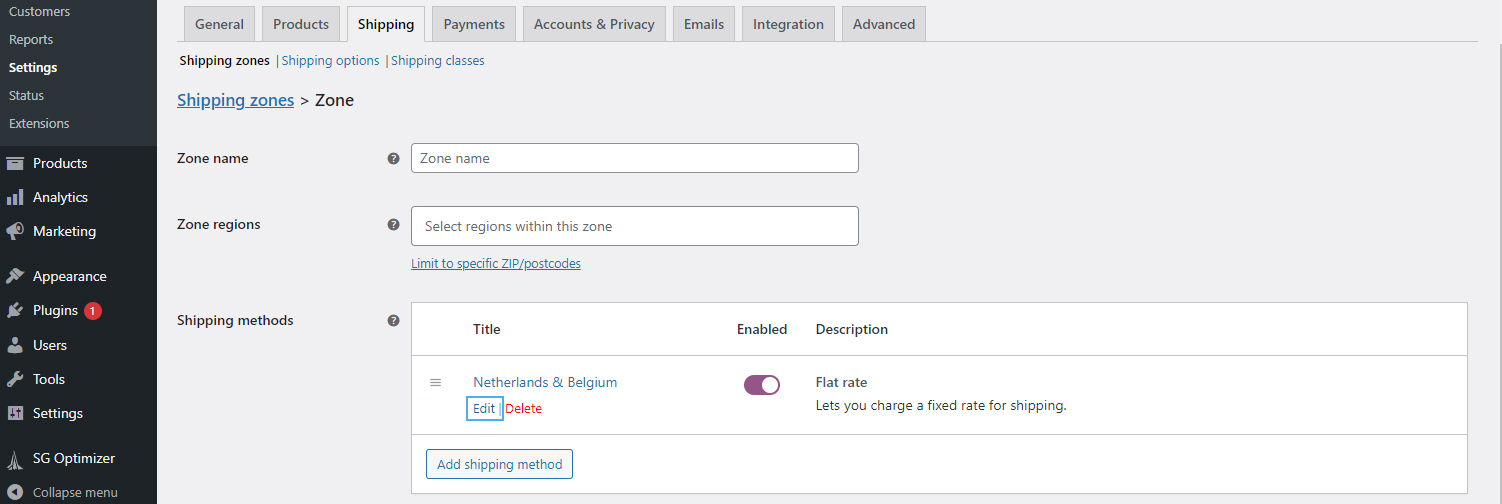Click the Zone name help tooltip icon
The width and height of the screenshot is (1502, 504).
coord(393,158)
